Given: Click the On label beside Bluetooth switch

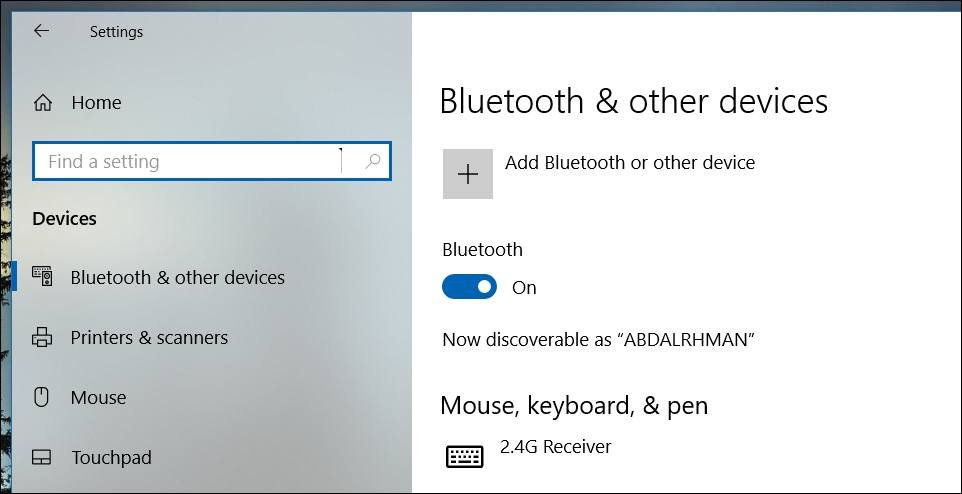Looking at the screenshot, I should pos(524,288).
